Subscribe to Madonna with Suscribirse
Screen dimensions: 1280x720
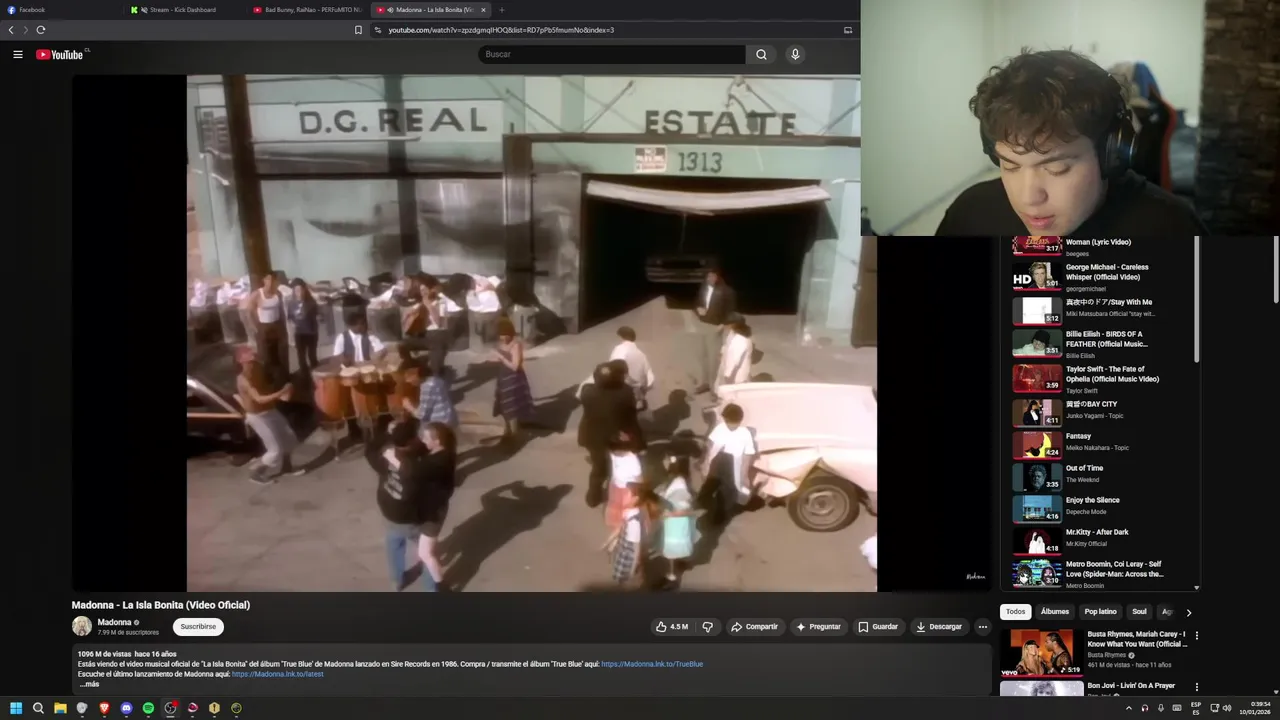(198, 627)
